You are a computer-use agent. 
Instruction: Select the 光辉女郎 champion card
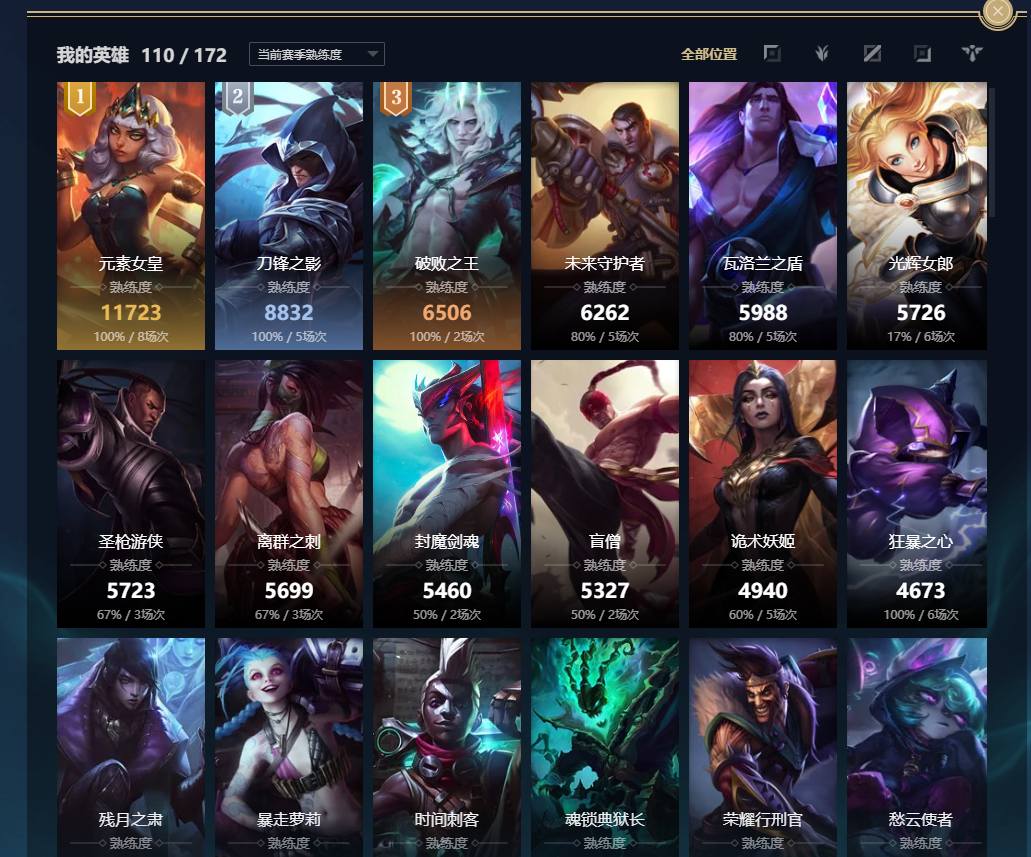pos(917,216)
